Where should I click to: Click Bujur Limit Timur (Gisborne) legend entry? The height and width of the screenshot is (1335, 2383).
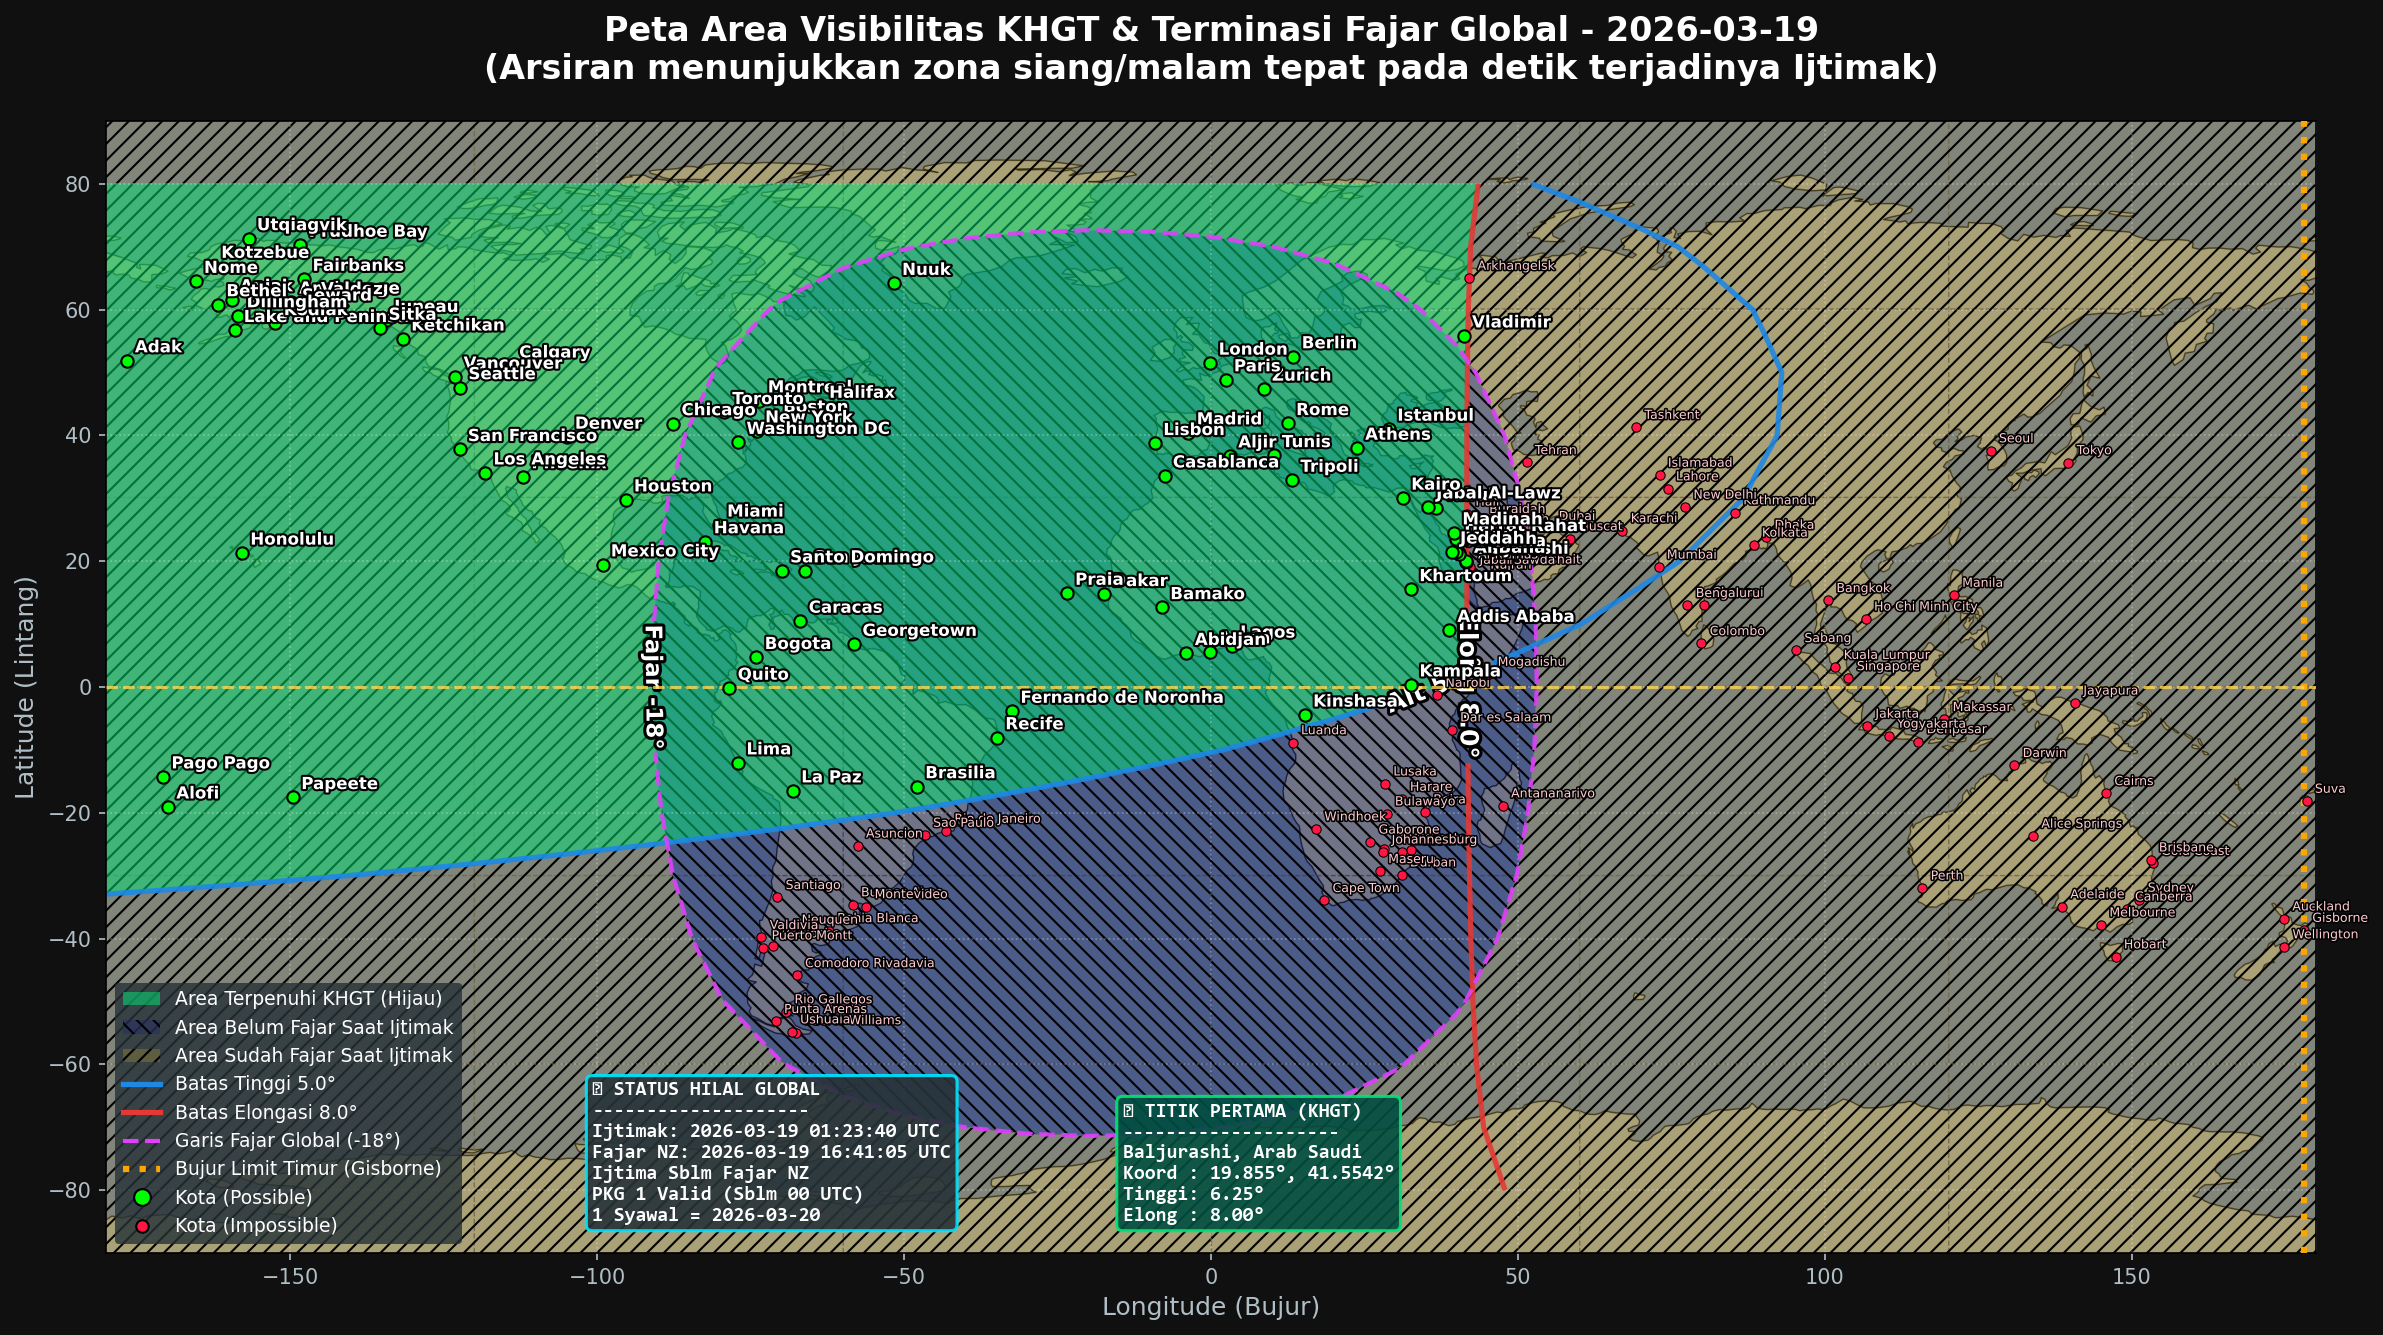pyautogui.click(x=282, y=1168)
